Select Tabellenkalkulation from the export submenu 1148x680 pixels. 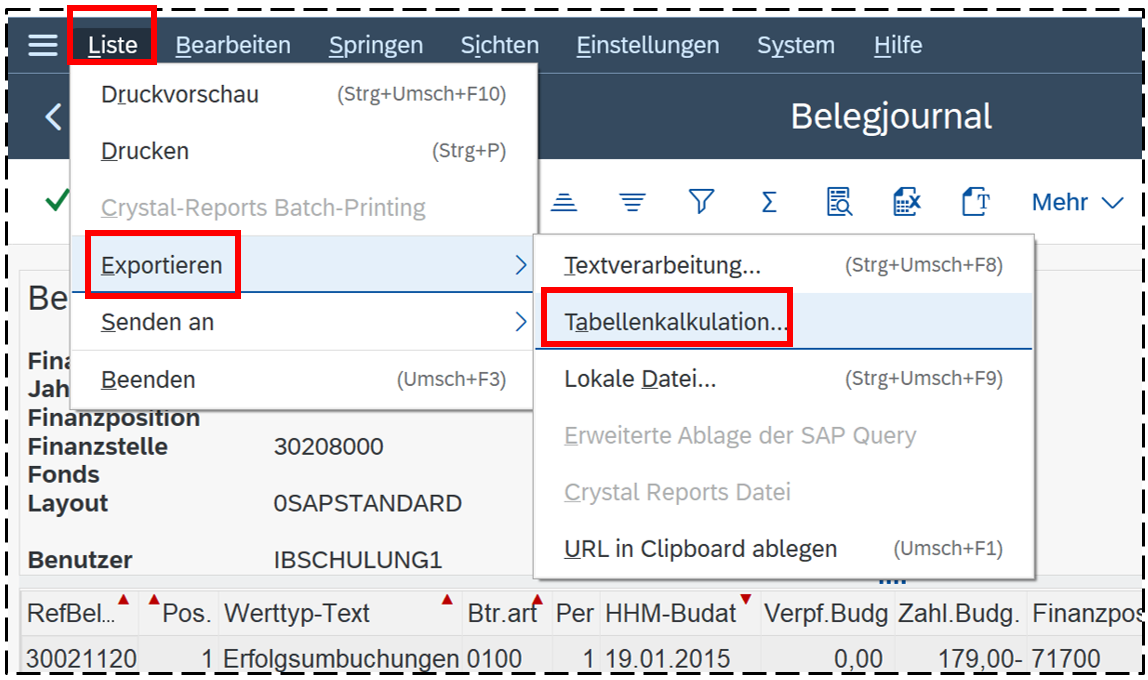[x=675, y=322]
